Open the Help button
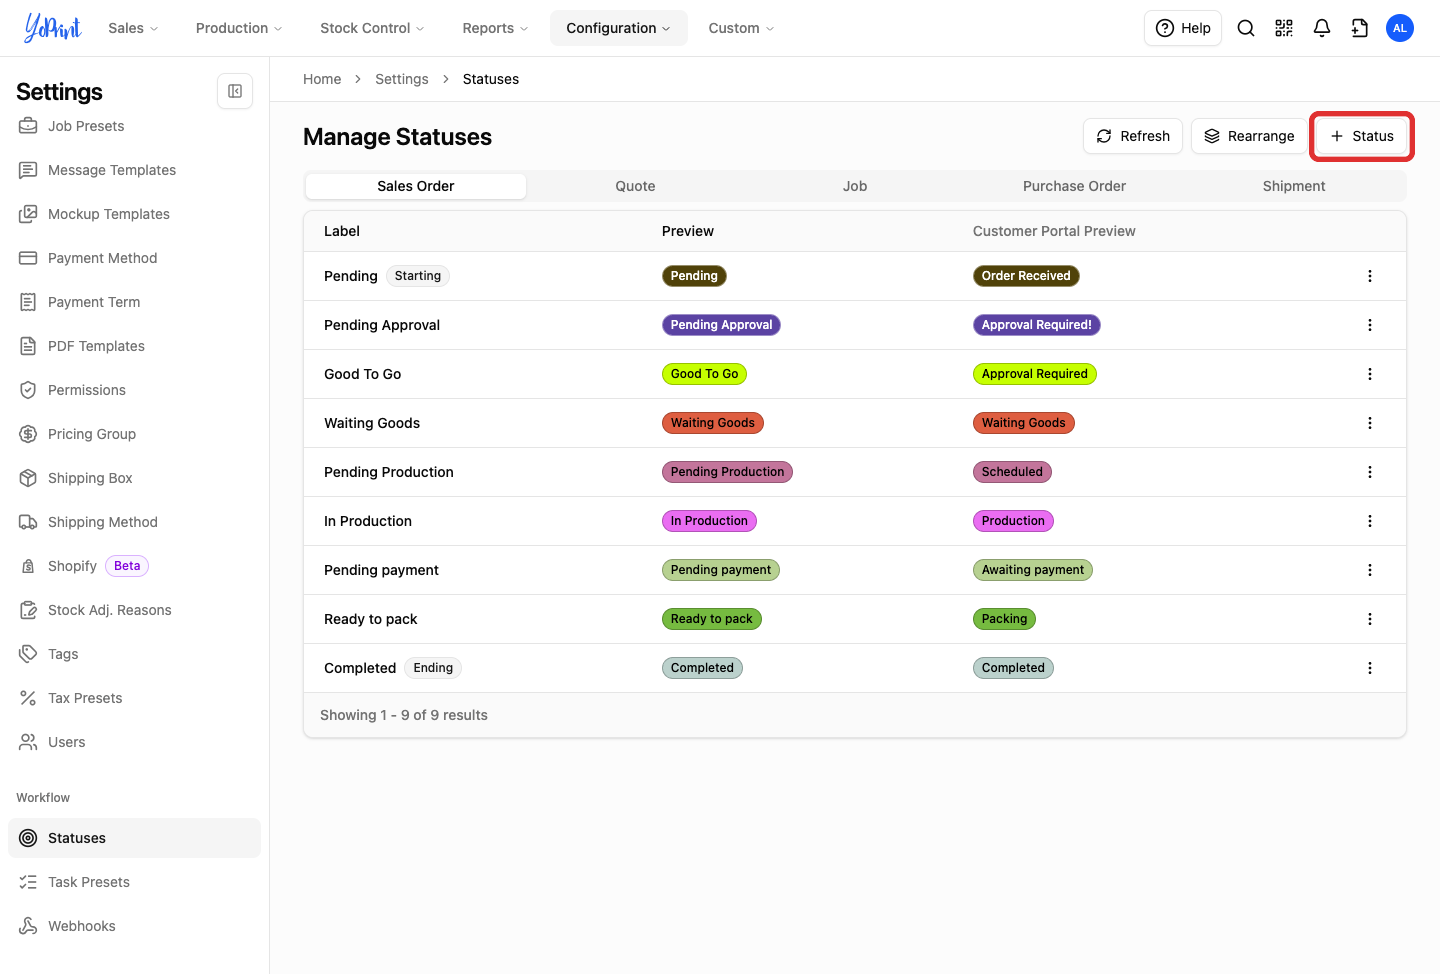Image resolution: width=1440 pixels, height=974 pixels. tap(1183, 28)
